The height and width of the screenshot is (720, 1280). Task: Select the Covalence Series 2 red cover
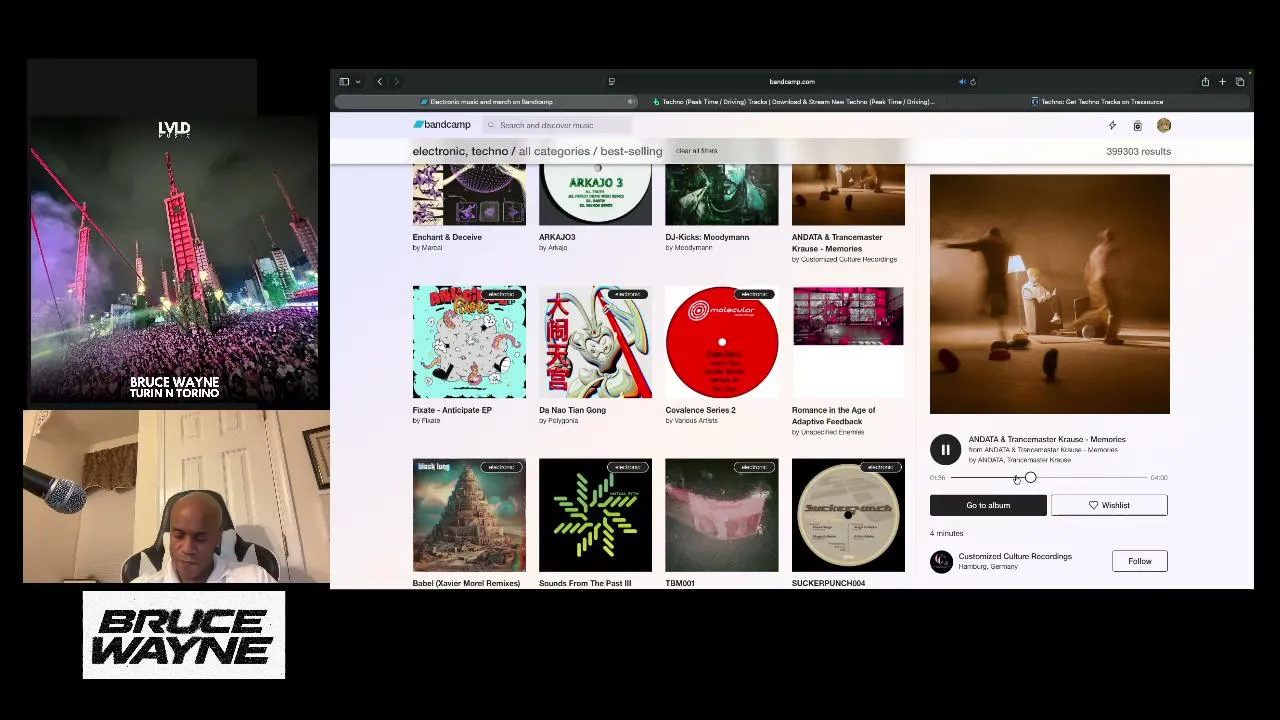click(721, 342)
